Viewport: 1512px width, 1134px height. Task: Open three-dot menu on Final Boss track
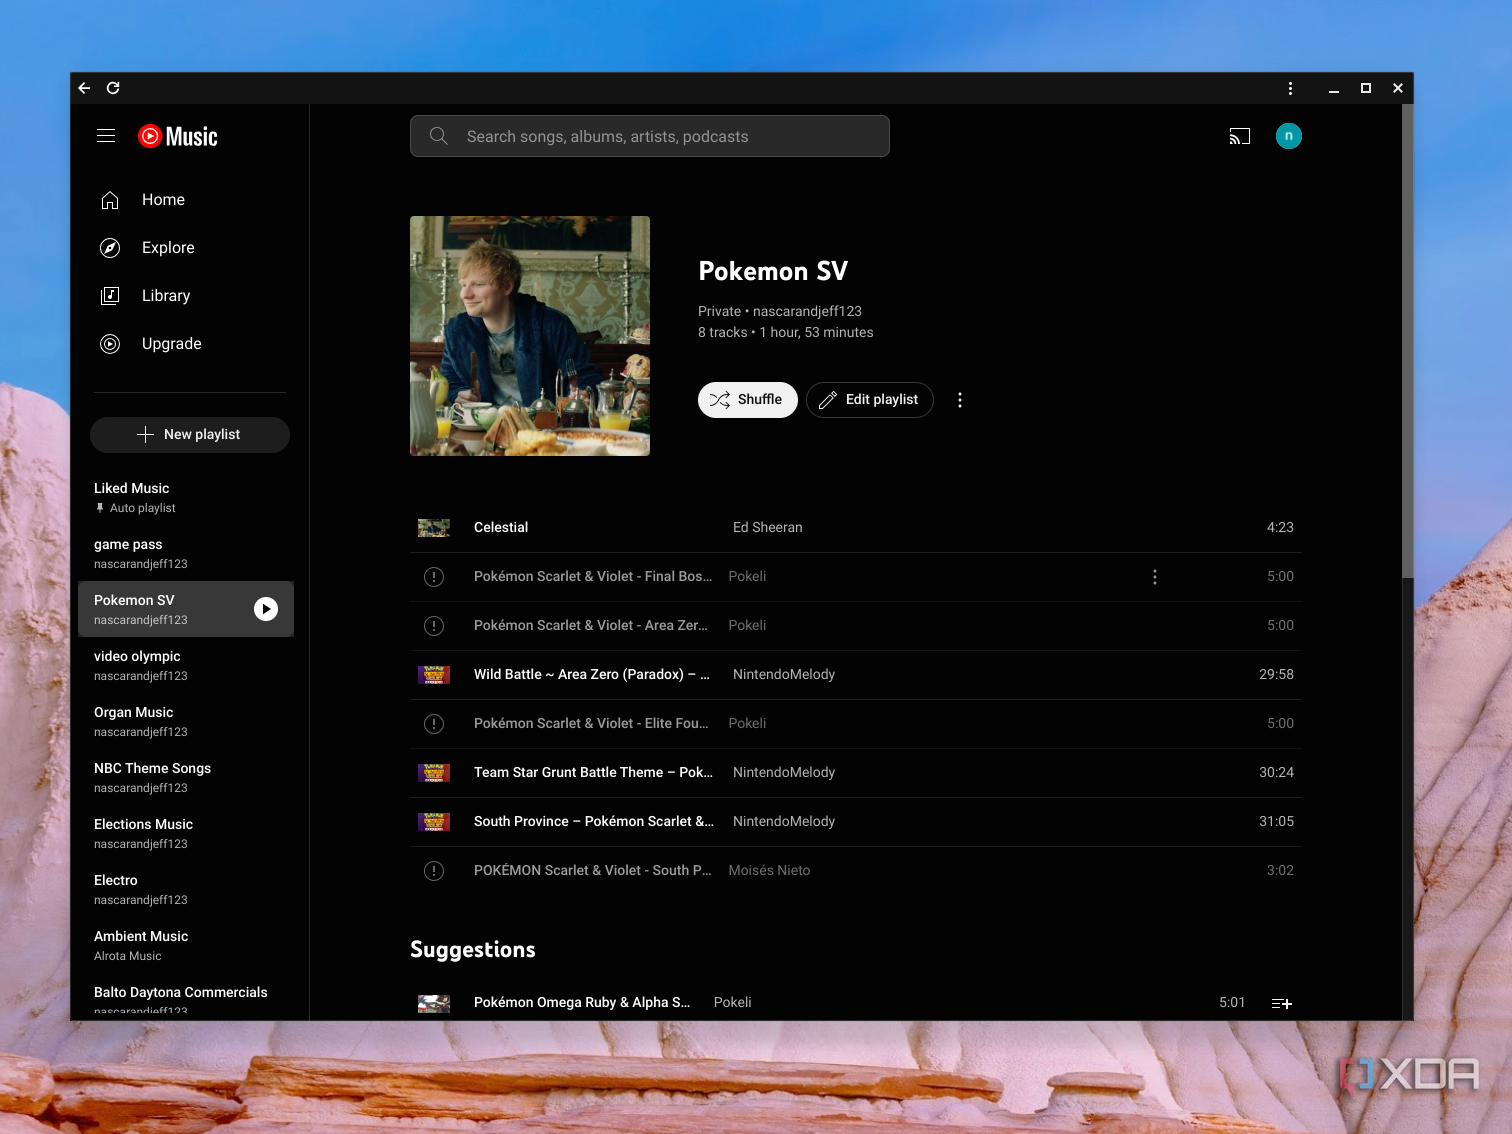tap(1155, 577)
